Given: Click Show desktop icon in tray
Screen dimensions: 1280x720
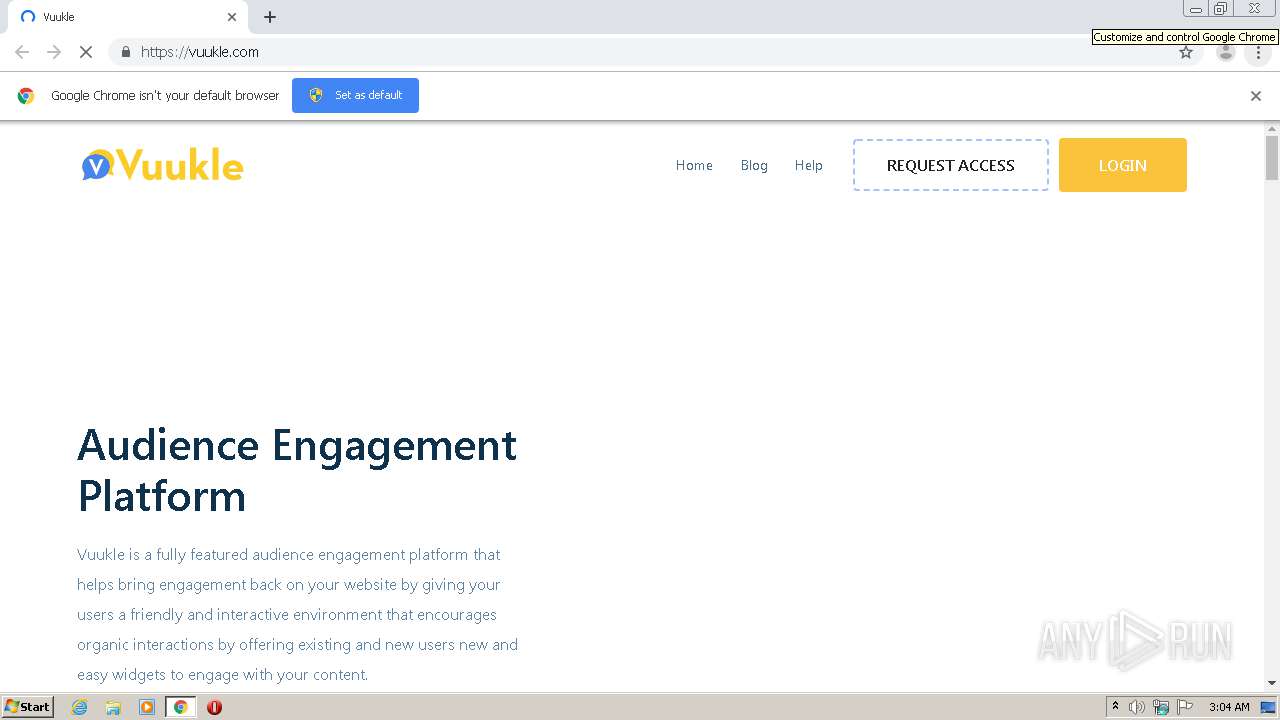Looking at the screenshot, I should click(x=1268, y=707).
